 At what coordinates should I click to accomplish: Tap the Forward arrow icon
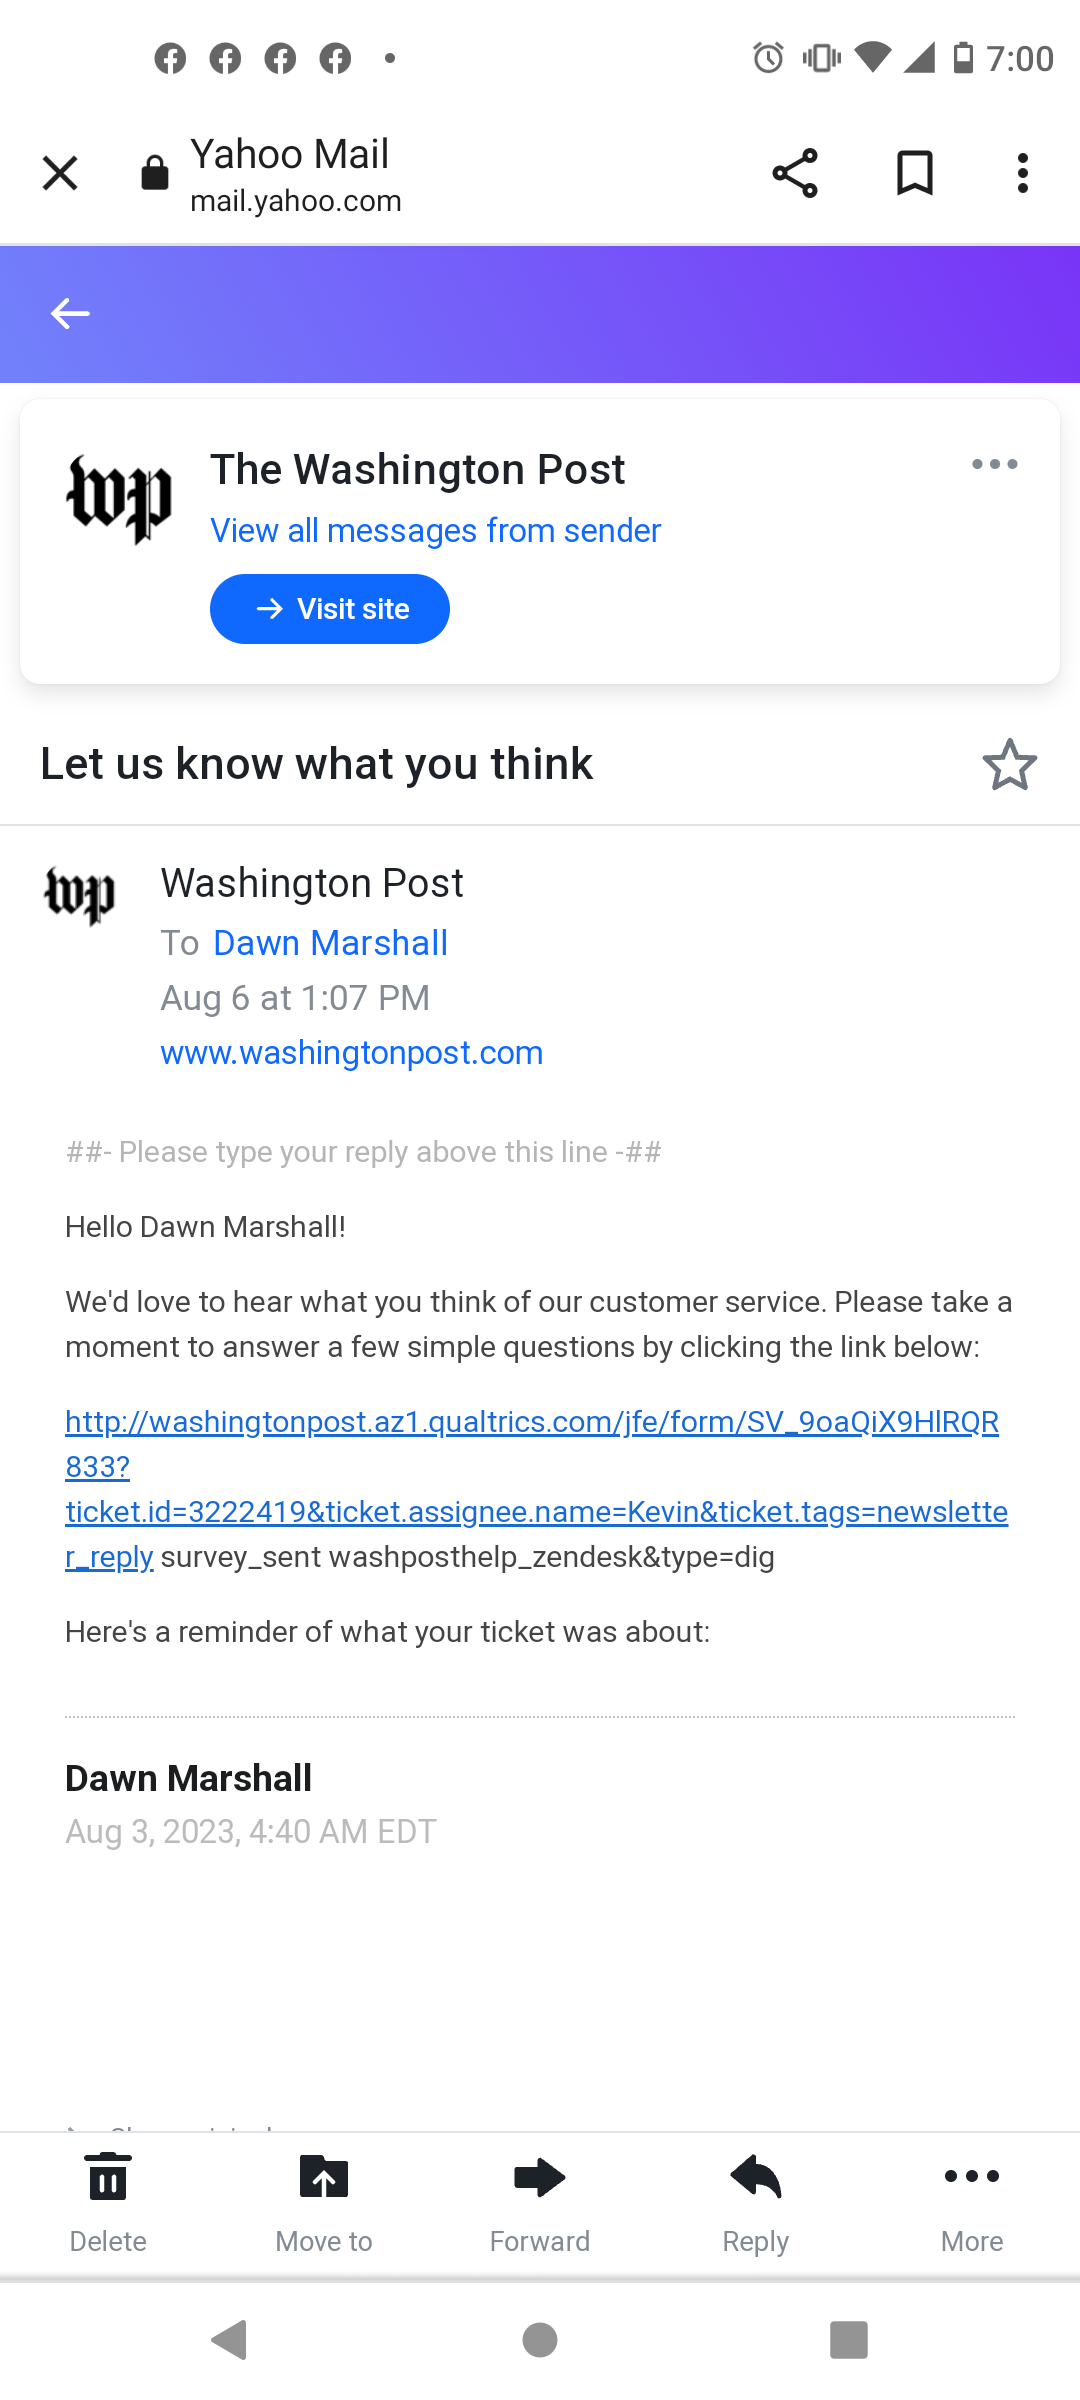point(540,2178)
